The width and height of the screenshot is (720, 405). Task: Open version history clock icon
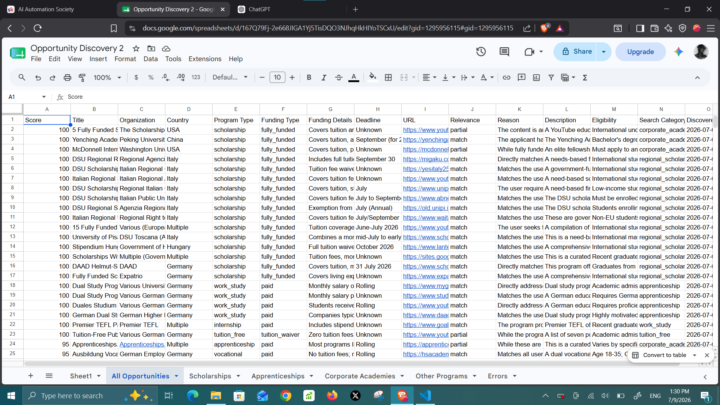click(x=481, y=51)
